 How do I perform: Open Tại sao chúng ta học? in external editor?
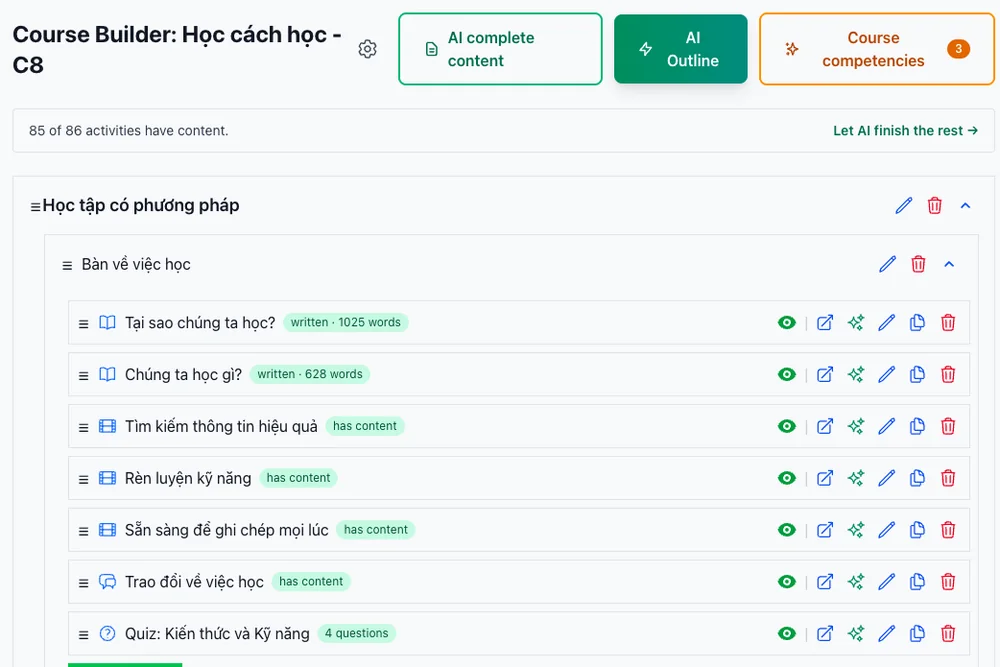[x=825, y=323]
